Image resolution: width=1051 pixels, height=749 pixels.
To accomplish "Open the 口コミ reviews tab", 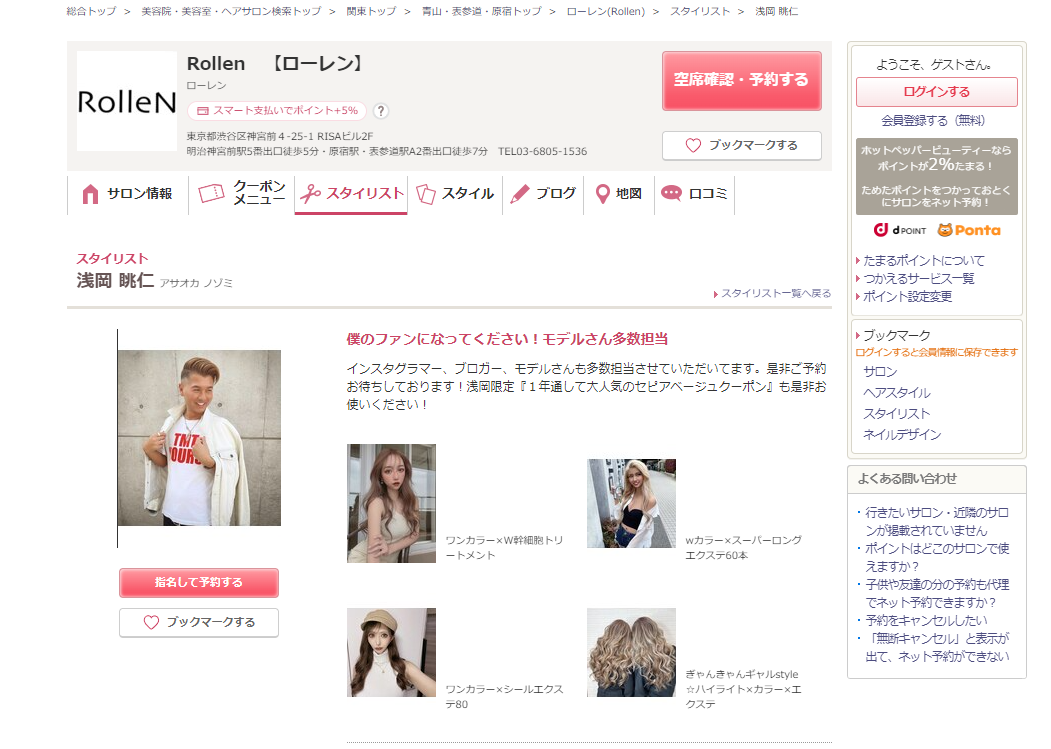I will coord(694,194).
